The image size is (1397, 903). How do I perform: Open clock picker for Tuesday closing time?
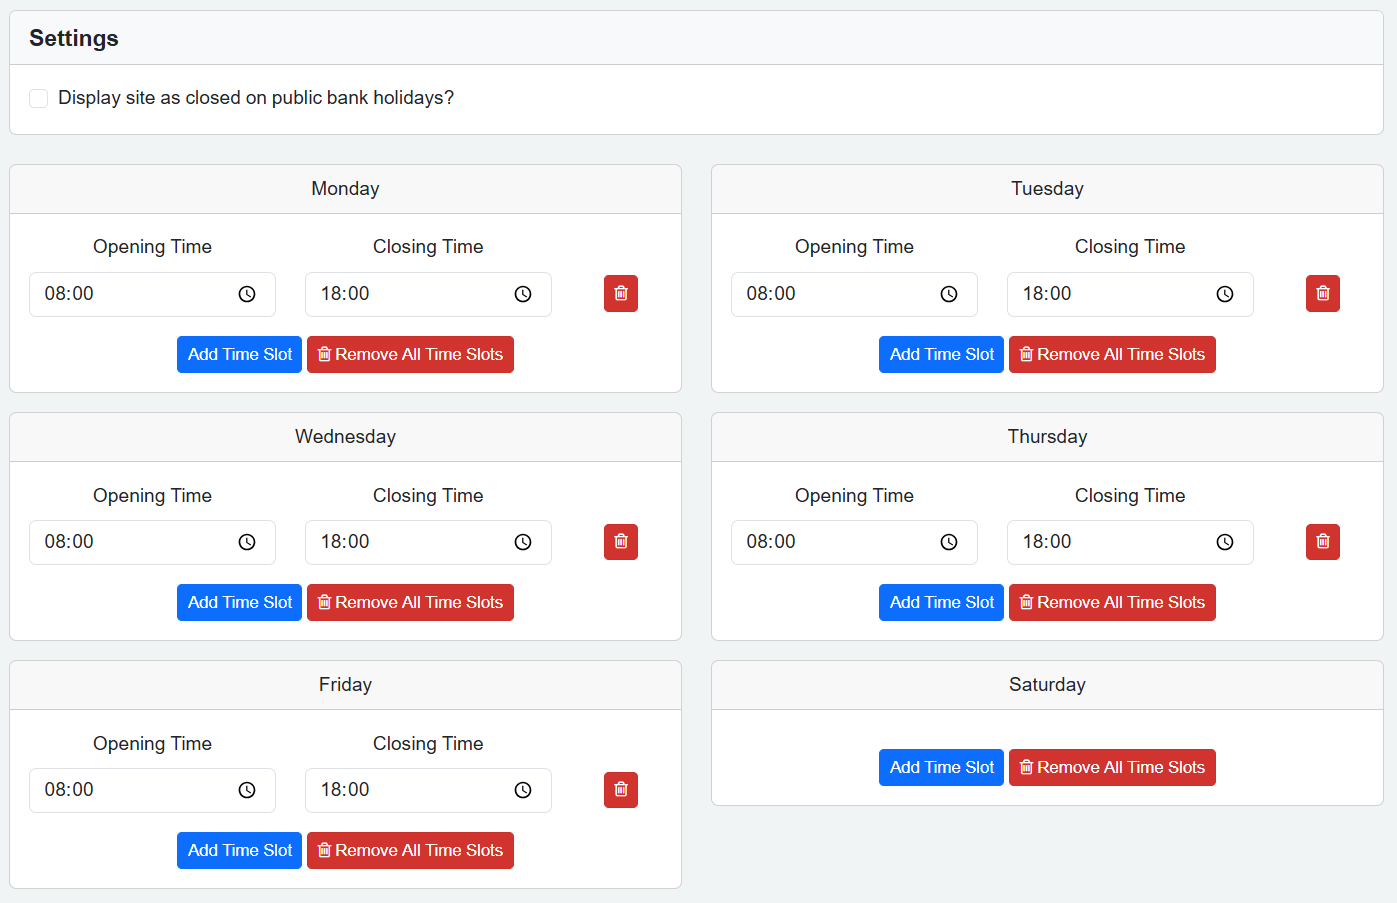1224,294
